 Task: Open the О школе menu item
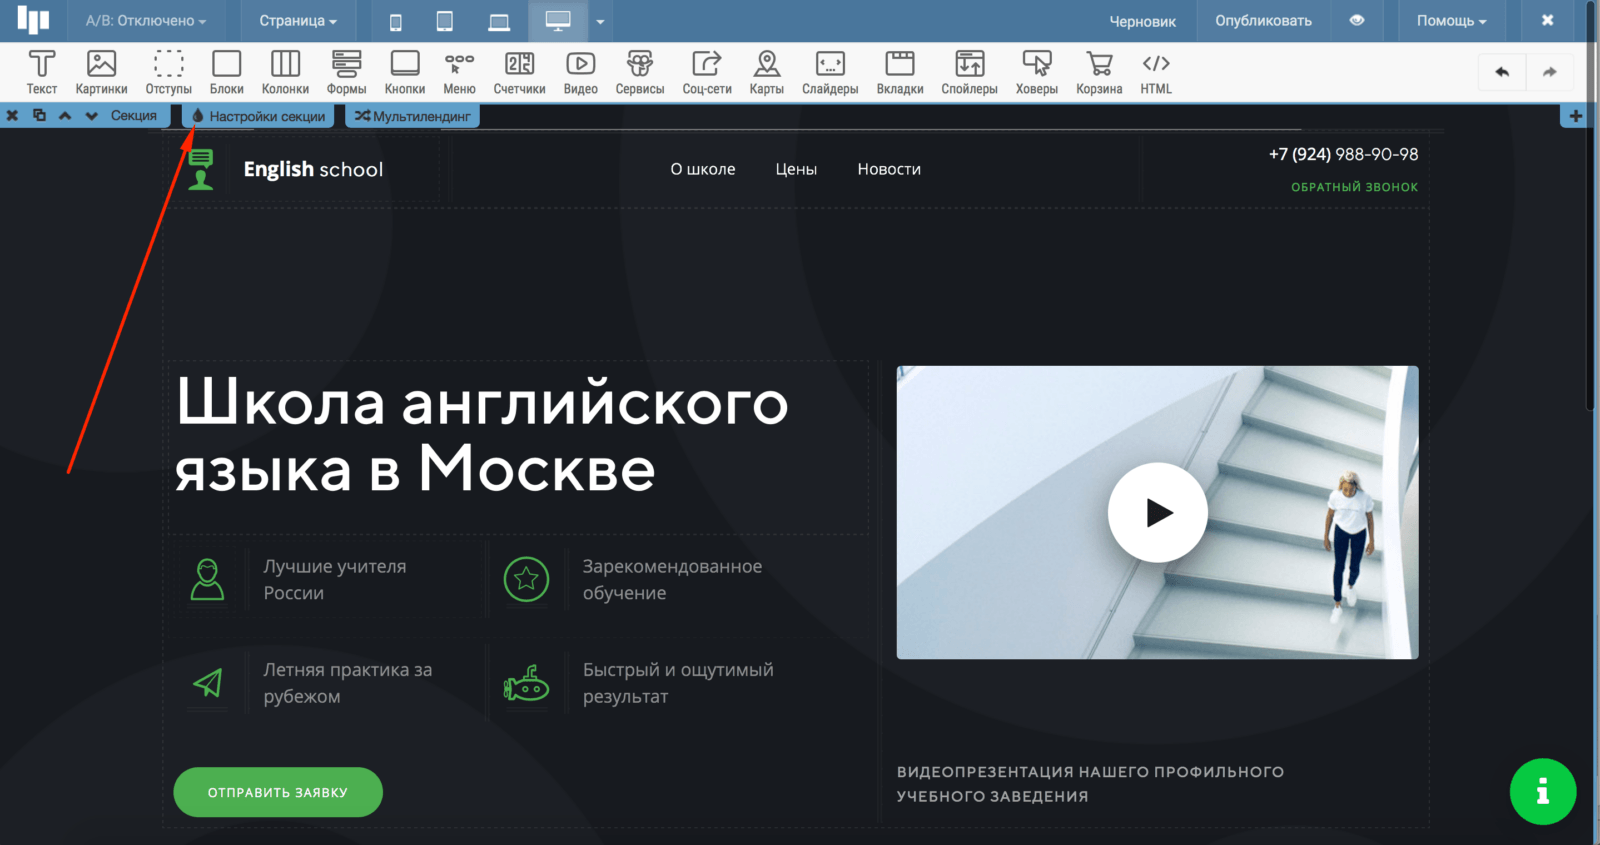click(x=703, y=169)
